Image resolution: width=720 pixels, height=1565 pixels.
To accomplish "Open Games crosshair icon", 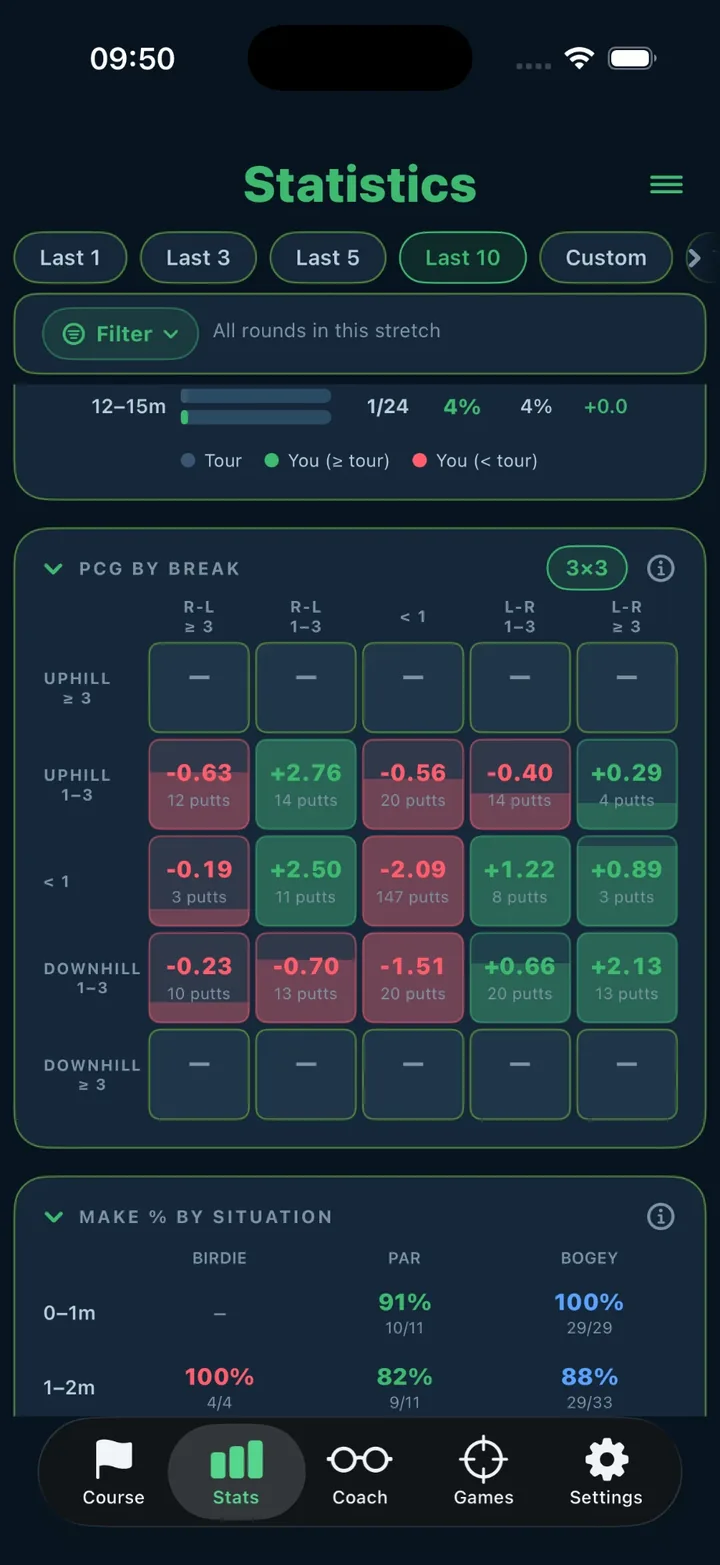I will 483,1460.
